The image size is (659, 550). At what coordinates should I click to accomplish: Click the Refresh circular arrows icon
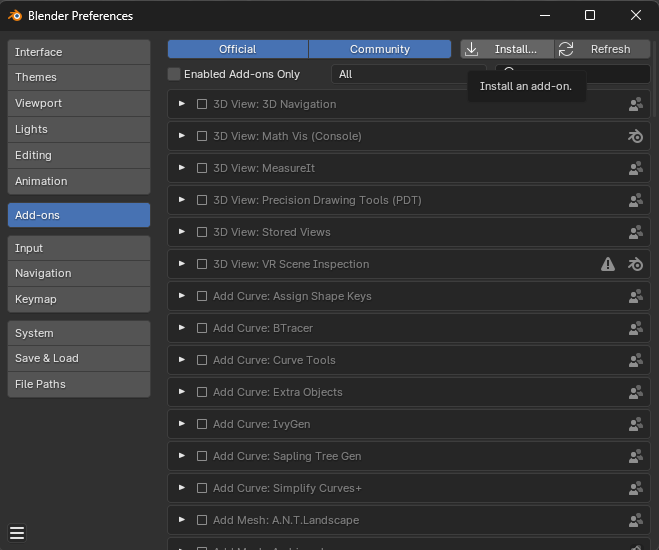[x=566, y=49]
